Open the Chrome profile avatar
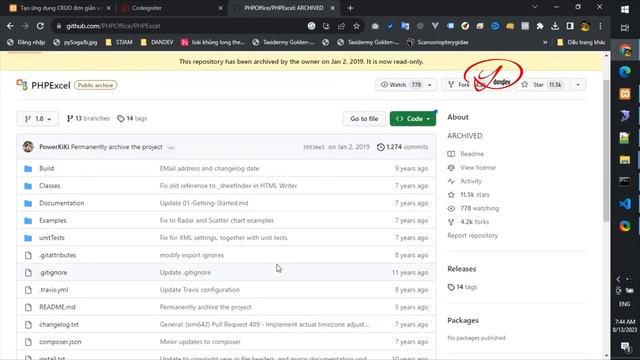640x360 pixels. tap(585, 26)
